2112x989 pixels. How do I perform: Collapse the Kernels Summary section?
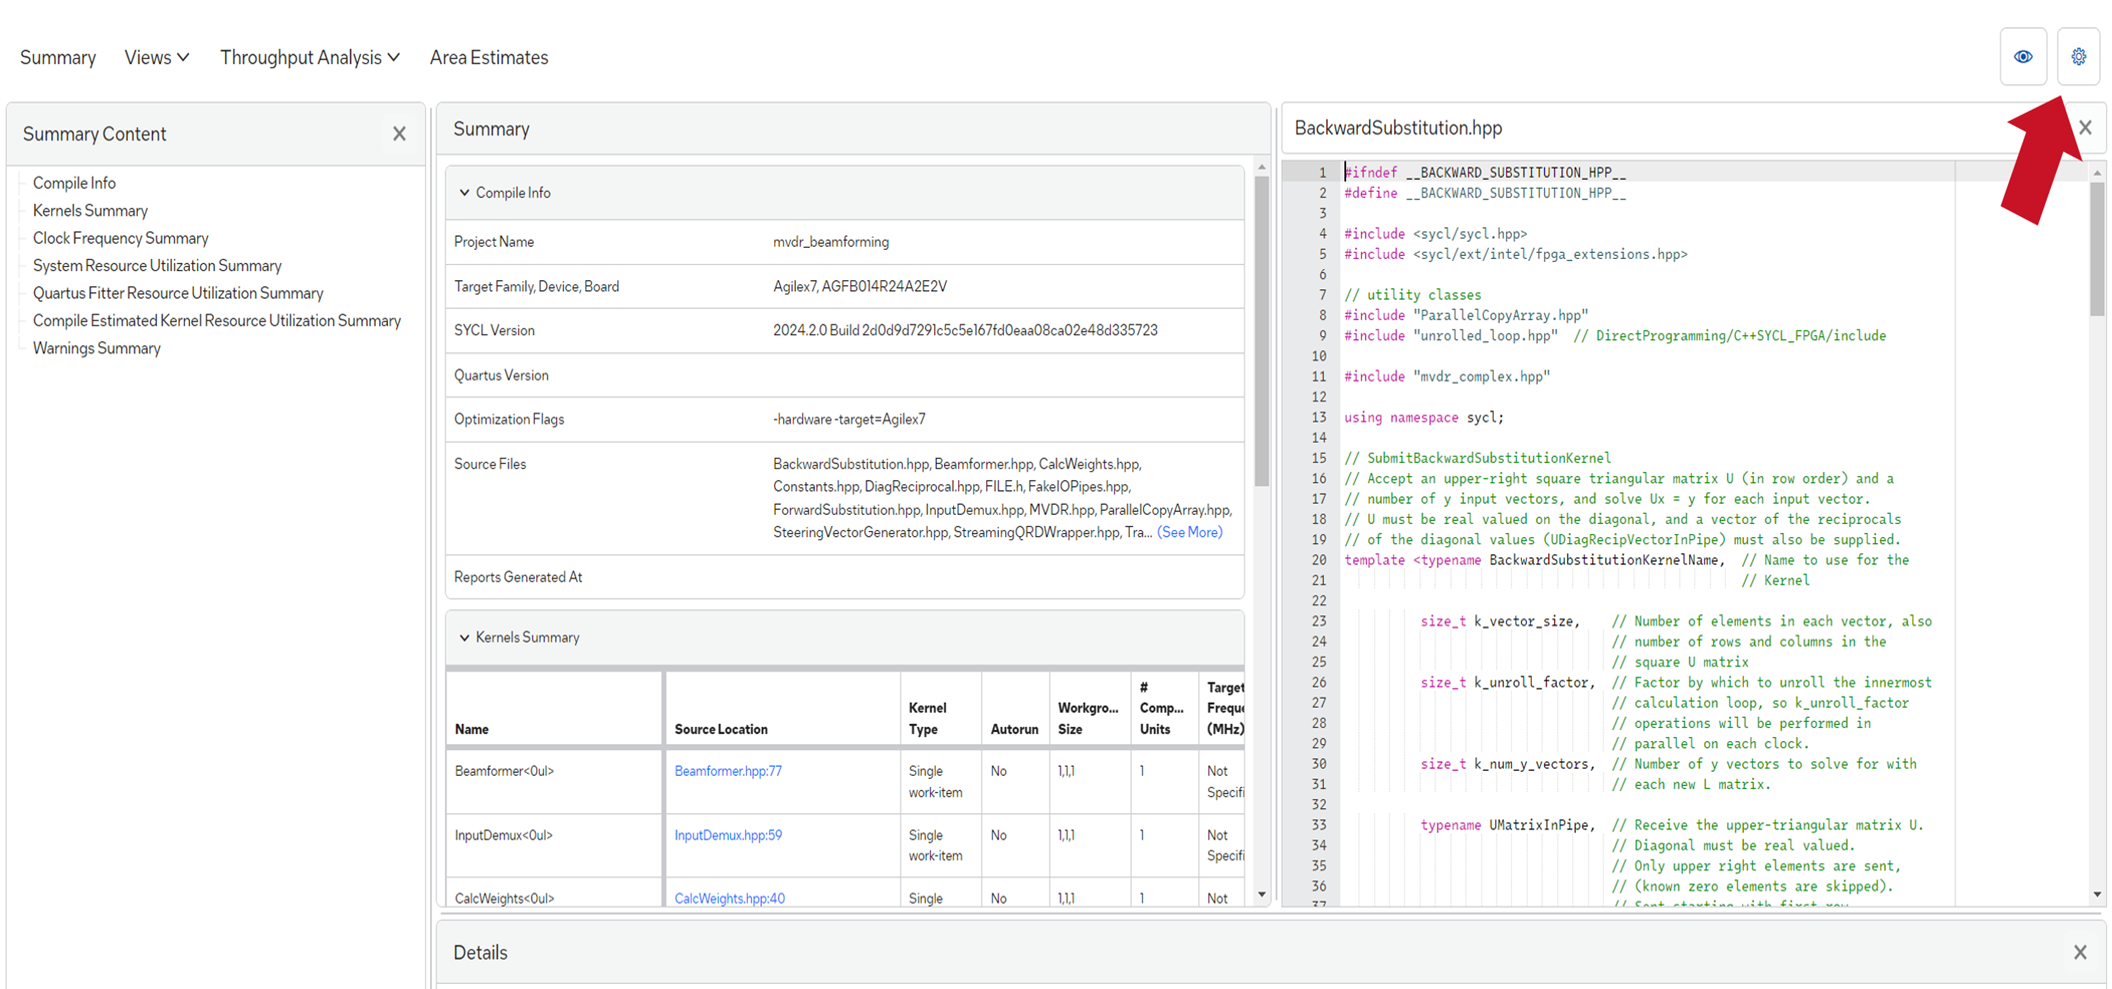tap(465, 638)
